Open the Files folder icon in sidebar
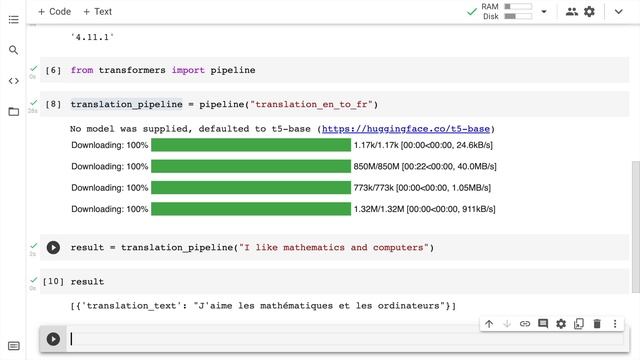 (x=13, y=111)
